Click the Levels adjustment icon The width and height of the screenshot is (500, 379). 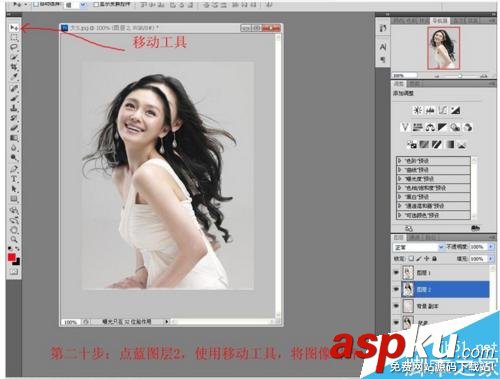pyautogui.click(x=430, y=110)
